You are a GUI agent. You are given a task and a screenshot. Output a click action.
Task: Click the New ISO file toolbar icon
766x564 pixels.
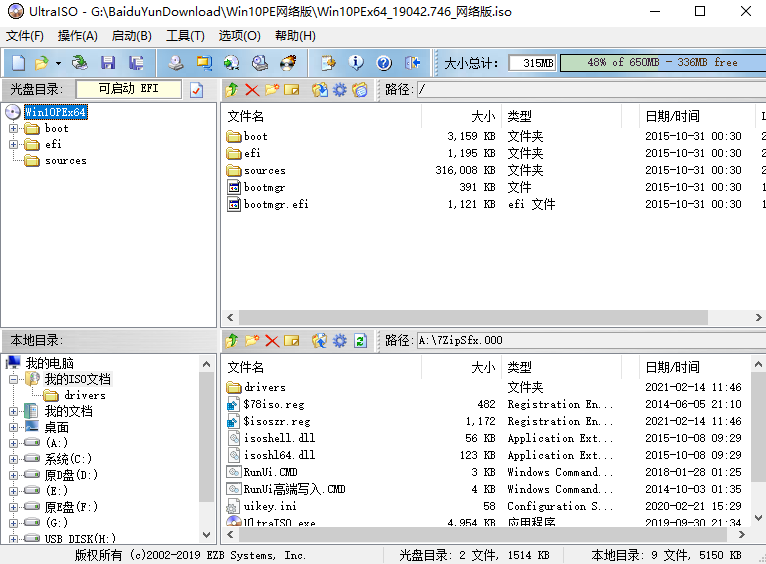(17, 63)
